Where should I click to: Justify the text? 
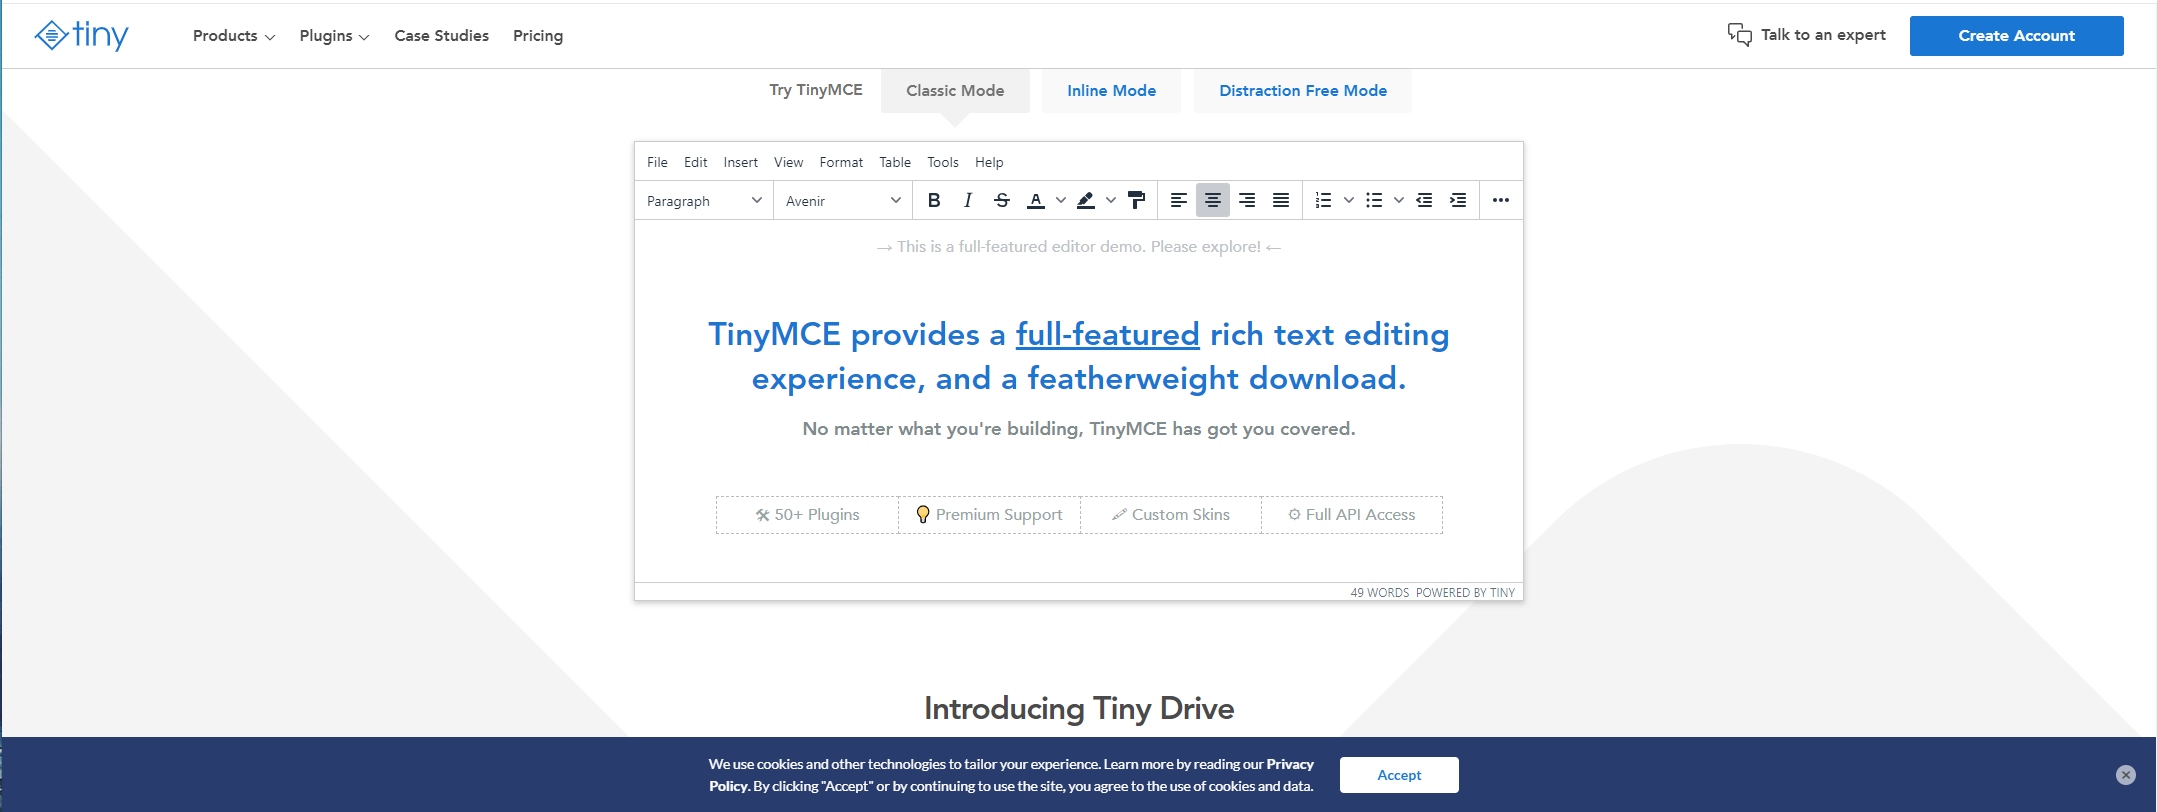(x=1281, y=200)
